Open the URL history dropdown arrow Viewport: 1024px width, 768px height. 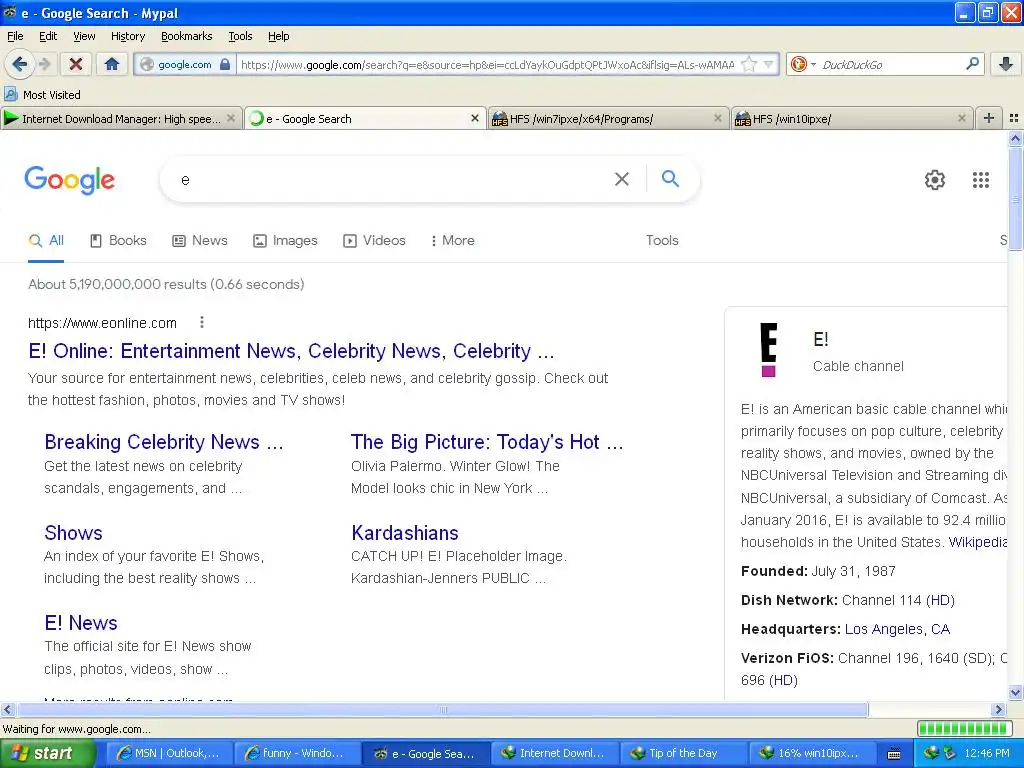click(x=769, y=64)
